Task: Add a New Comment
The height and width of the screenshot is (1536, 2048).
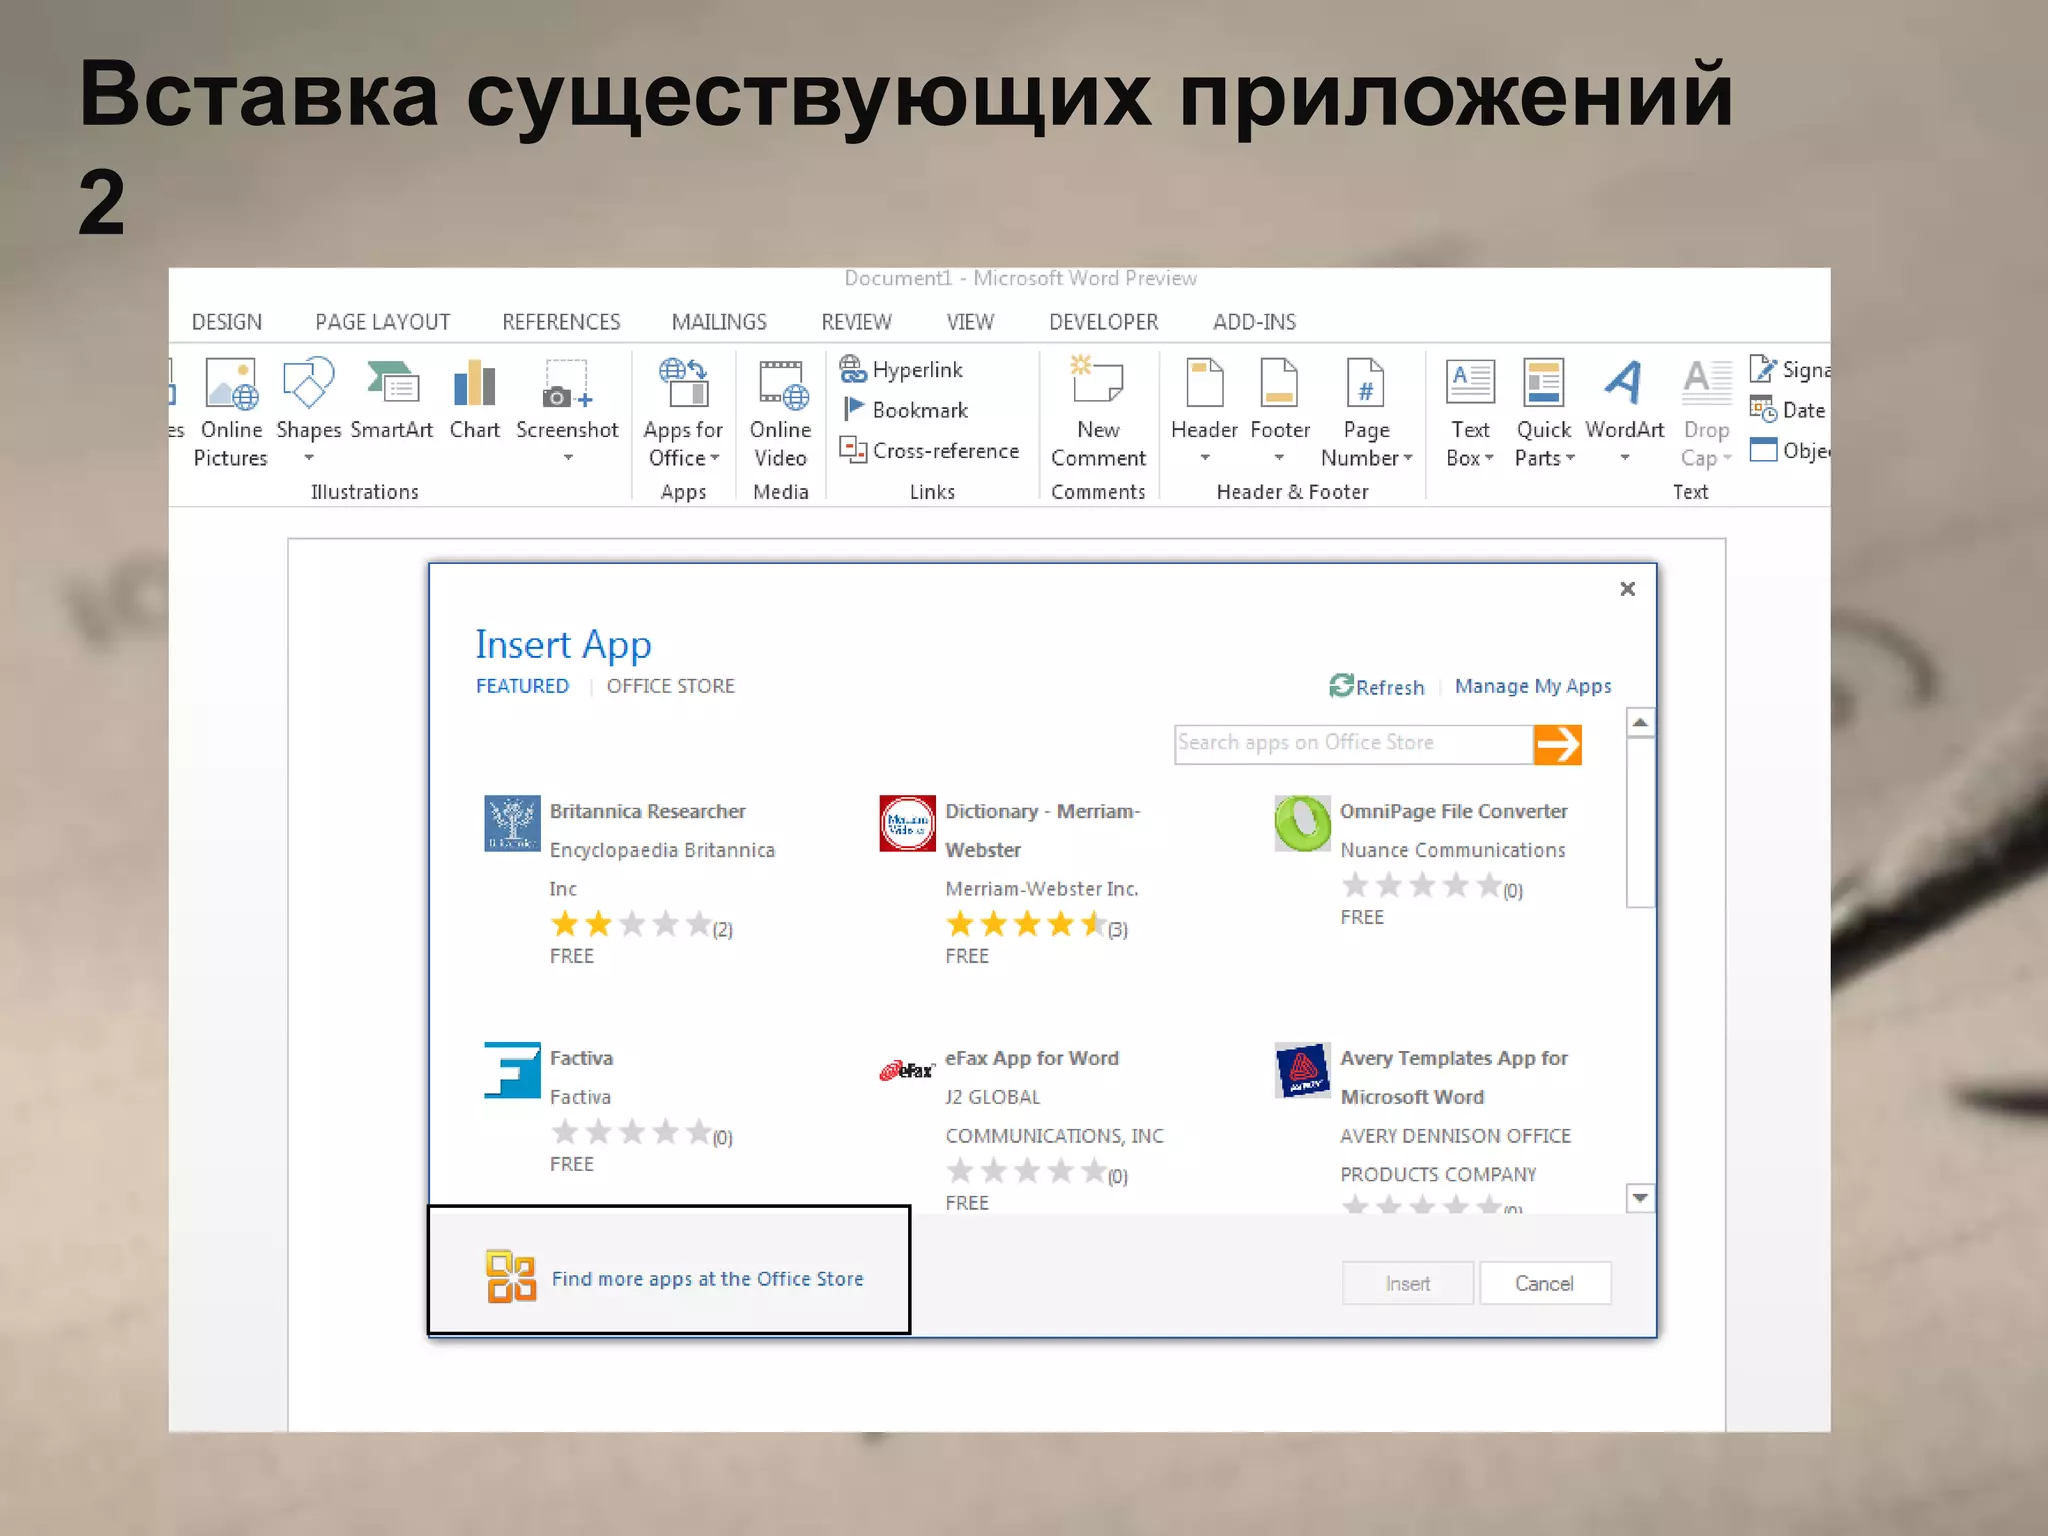Action: (x=1098, y=412)
